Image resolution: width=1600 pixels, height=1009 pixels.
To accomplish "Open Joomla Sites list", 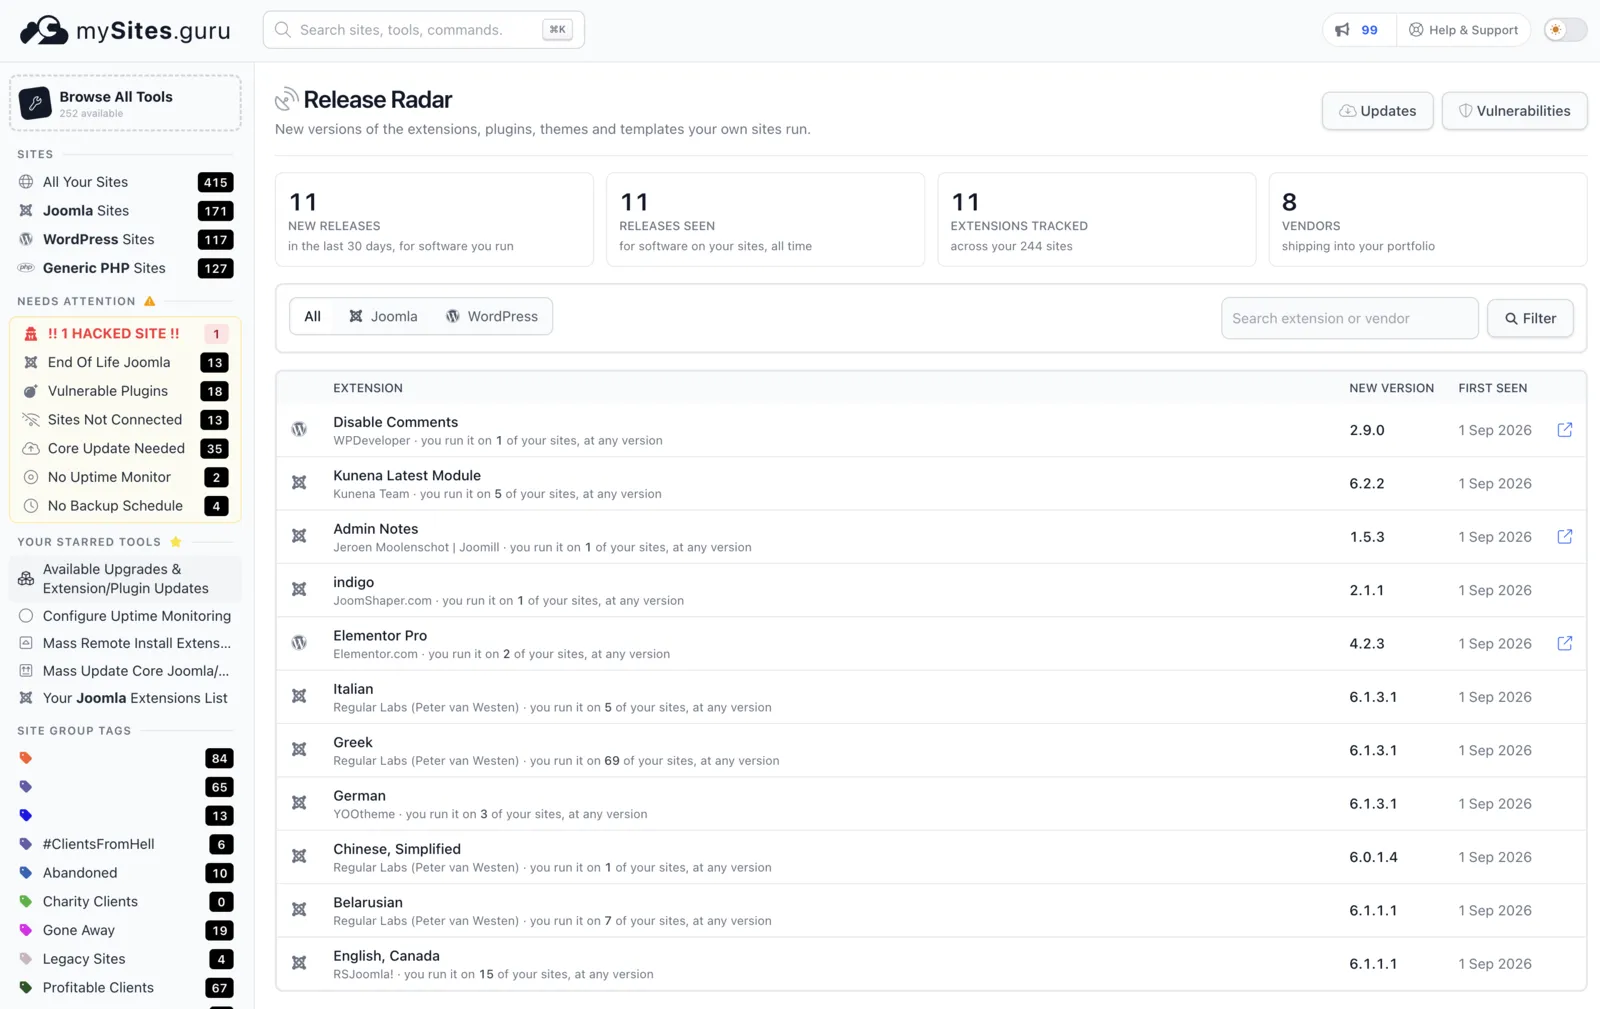I will tap(125, 211).
